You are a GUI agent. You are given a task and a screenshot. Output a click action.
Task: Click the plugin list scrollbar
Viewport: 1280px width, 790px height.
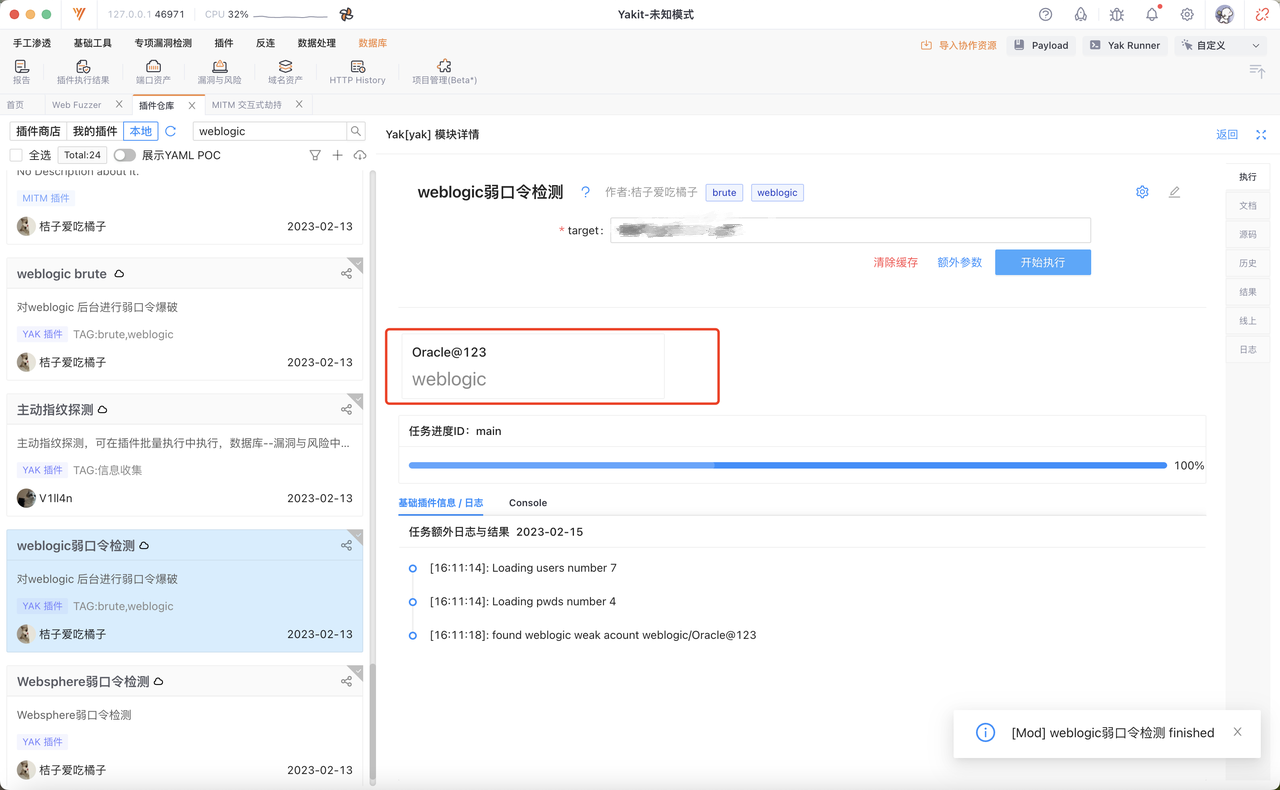(373, 725)
